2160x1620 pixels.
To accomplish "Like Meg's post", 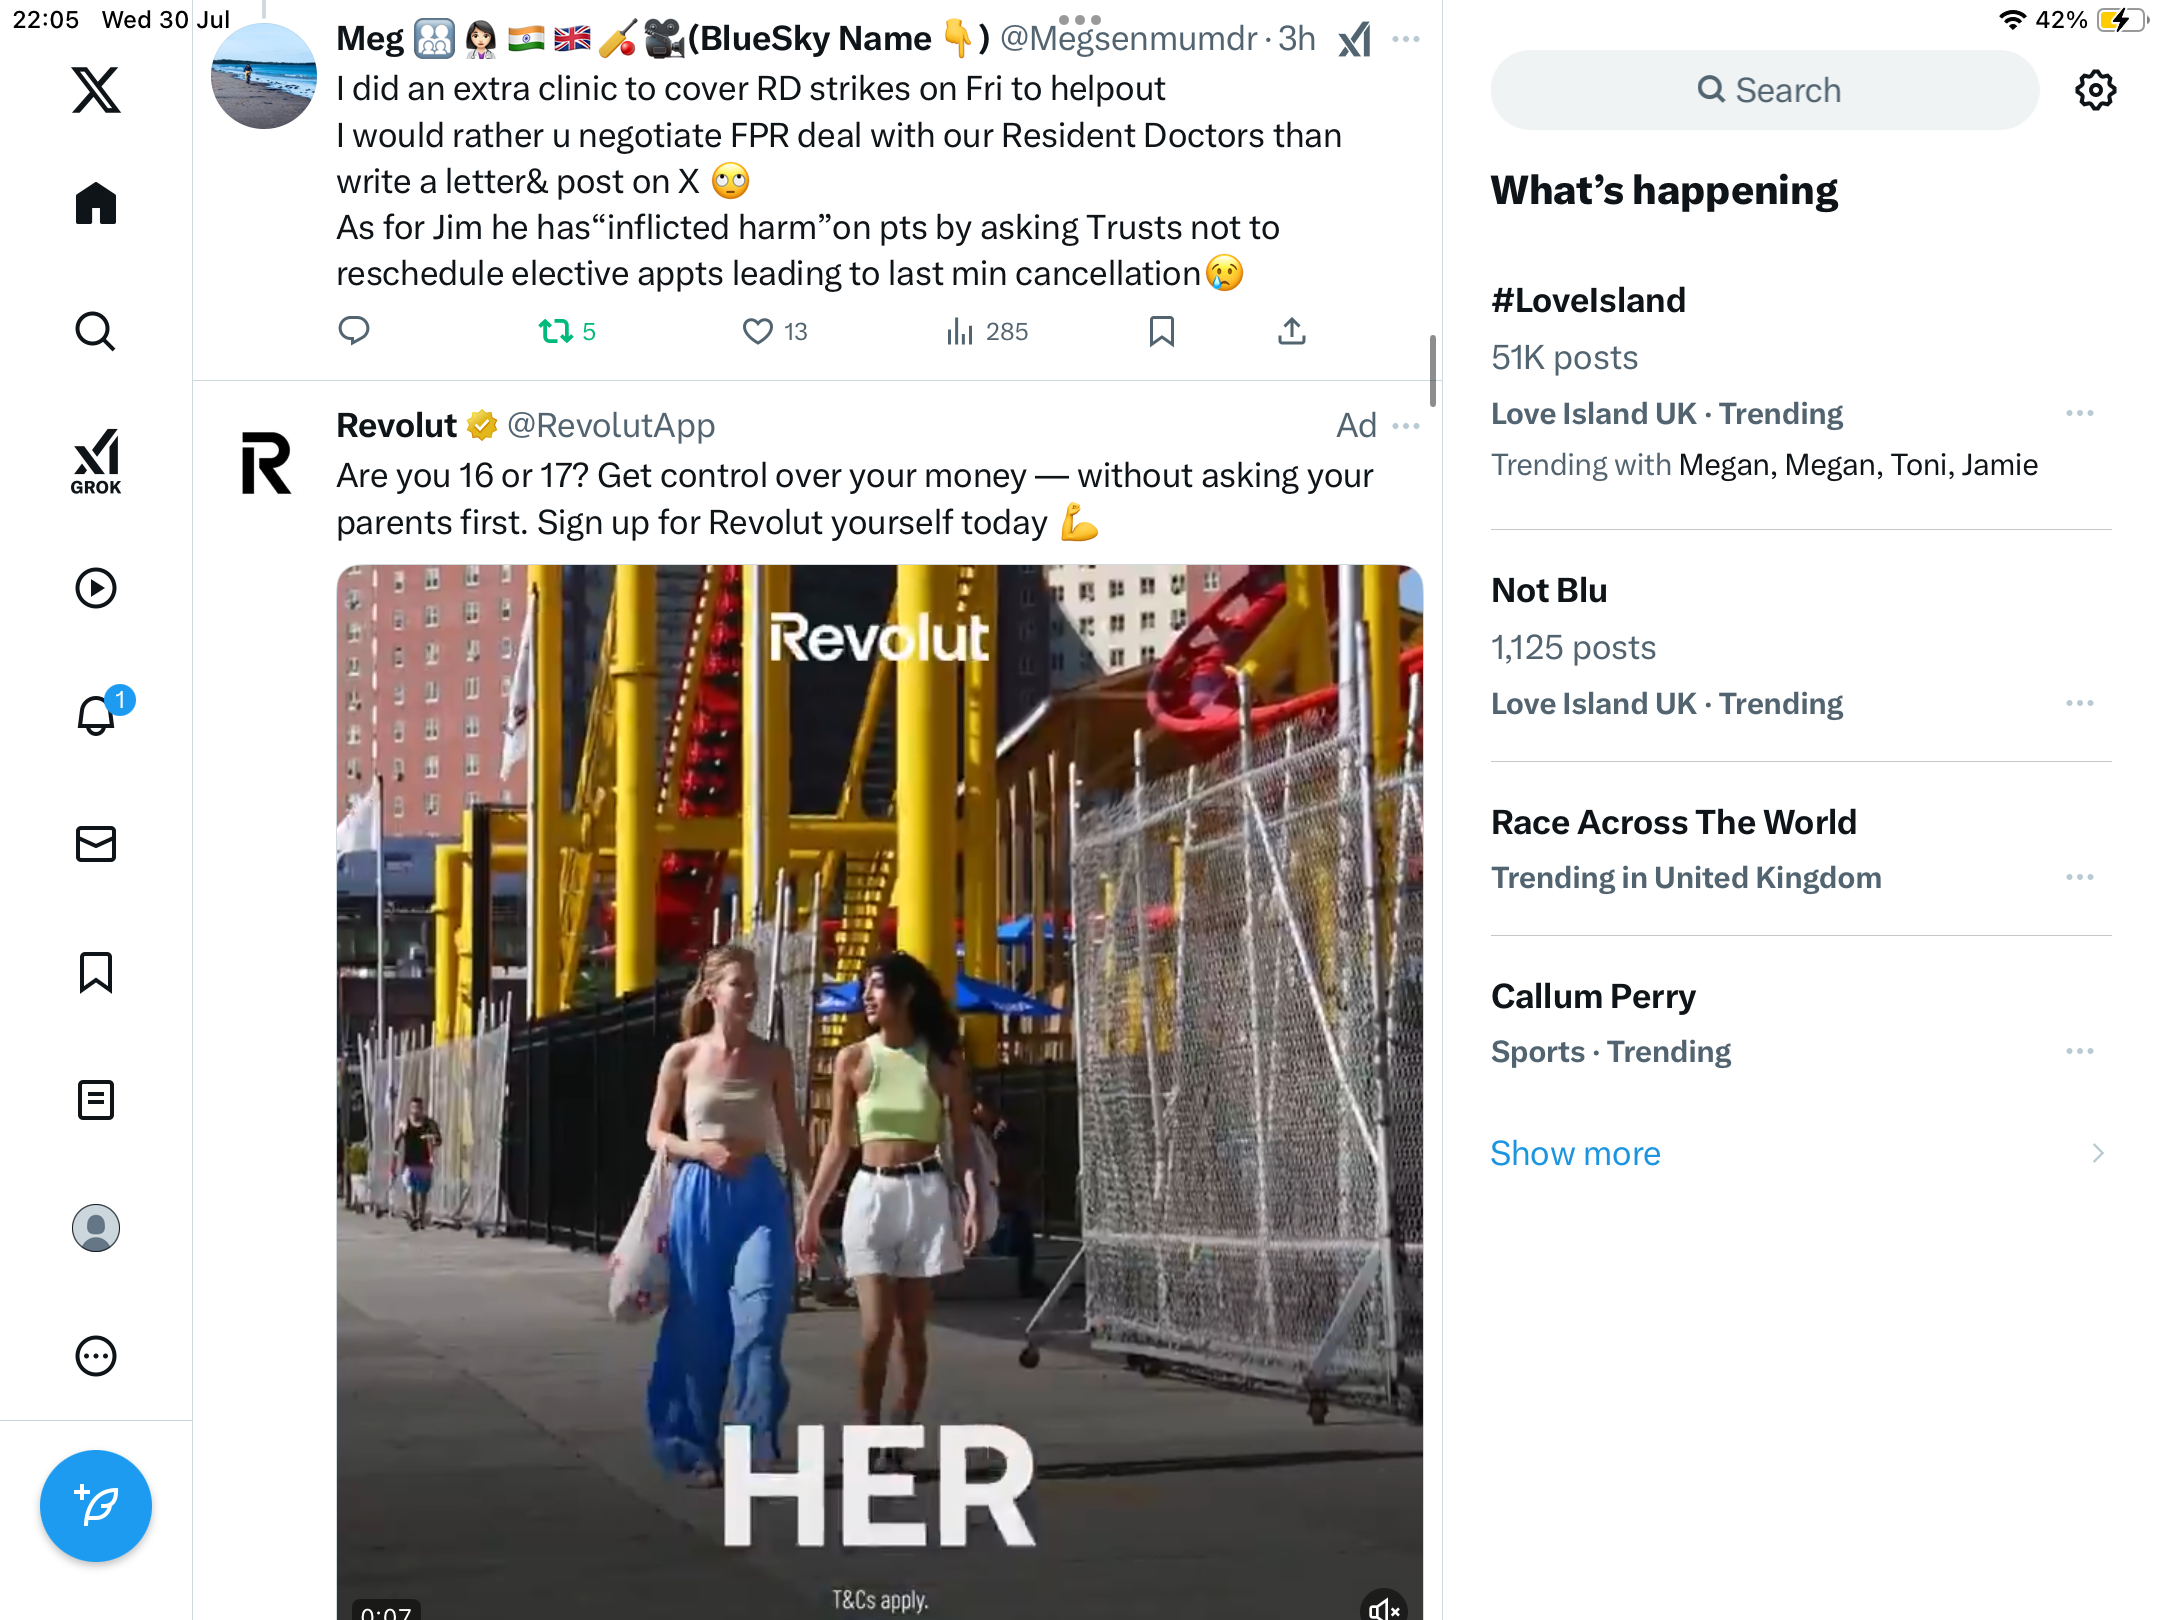I will coord(758,331).
